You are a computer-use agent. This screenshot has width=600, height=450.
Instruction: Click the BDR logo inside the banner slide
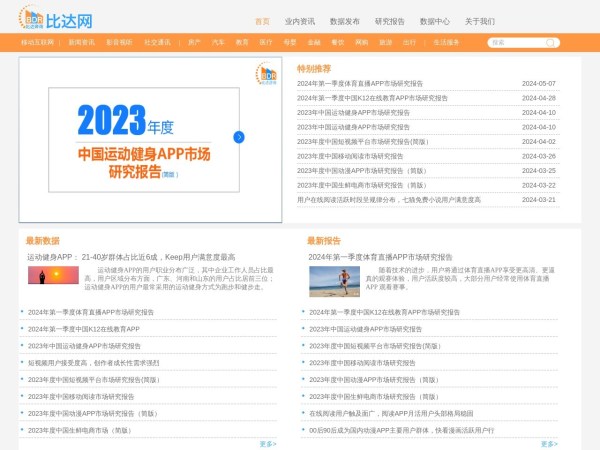pyautogui.click(x=268, y=72)
